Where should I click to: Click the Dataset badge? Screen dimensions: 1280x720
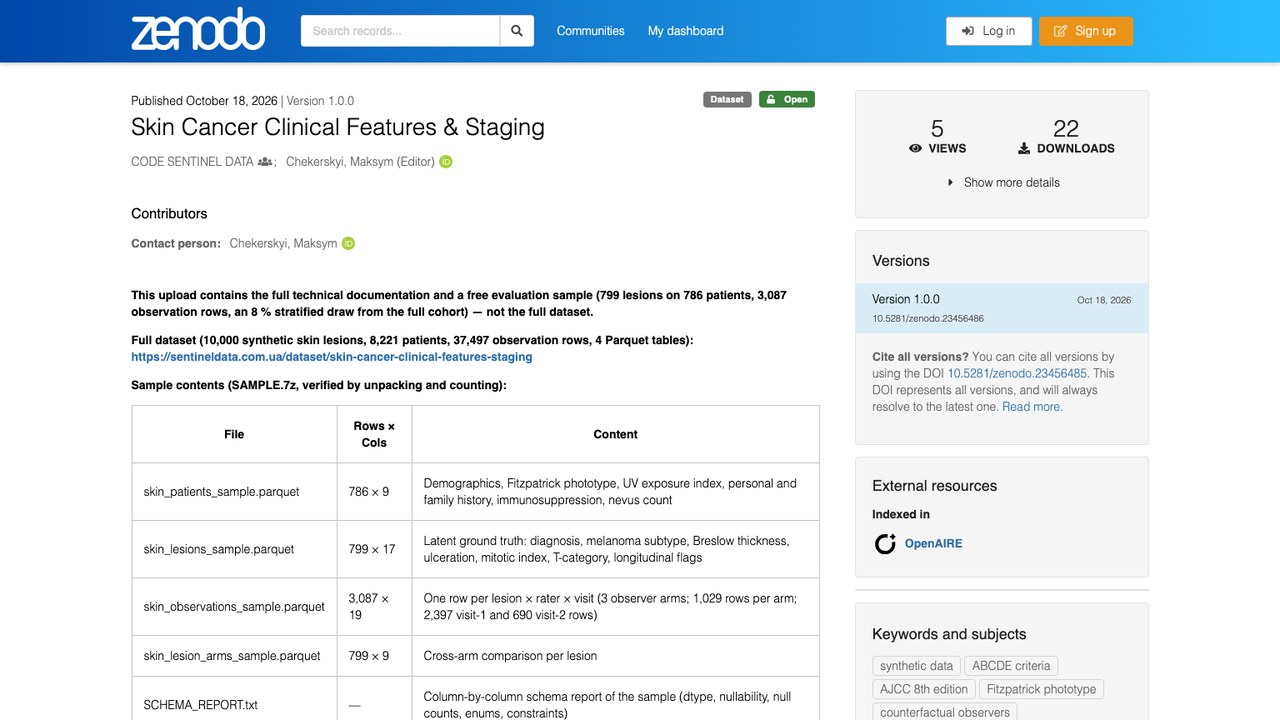(727, 99)
